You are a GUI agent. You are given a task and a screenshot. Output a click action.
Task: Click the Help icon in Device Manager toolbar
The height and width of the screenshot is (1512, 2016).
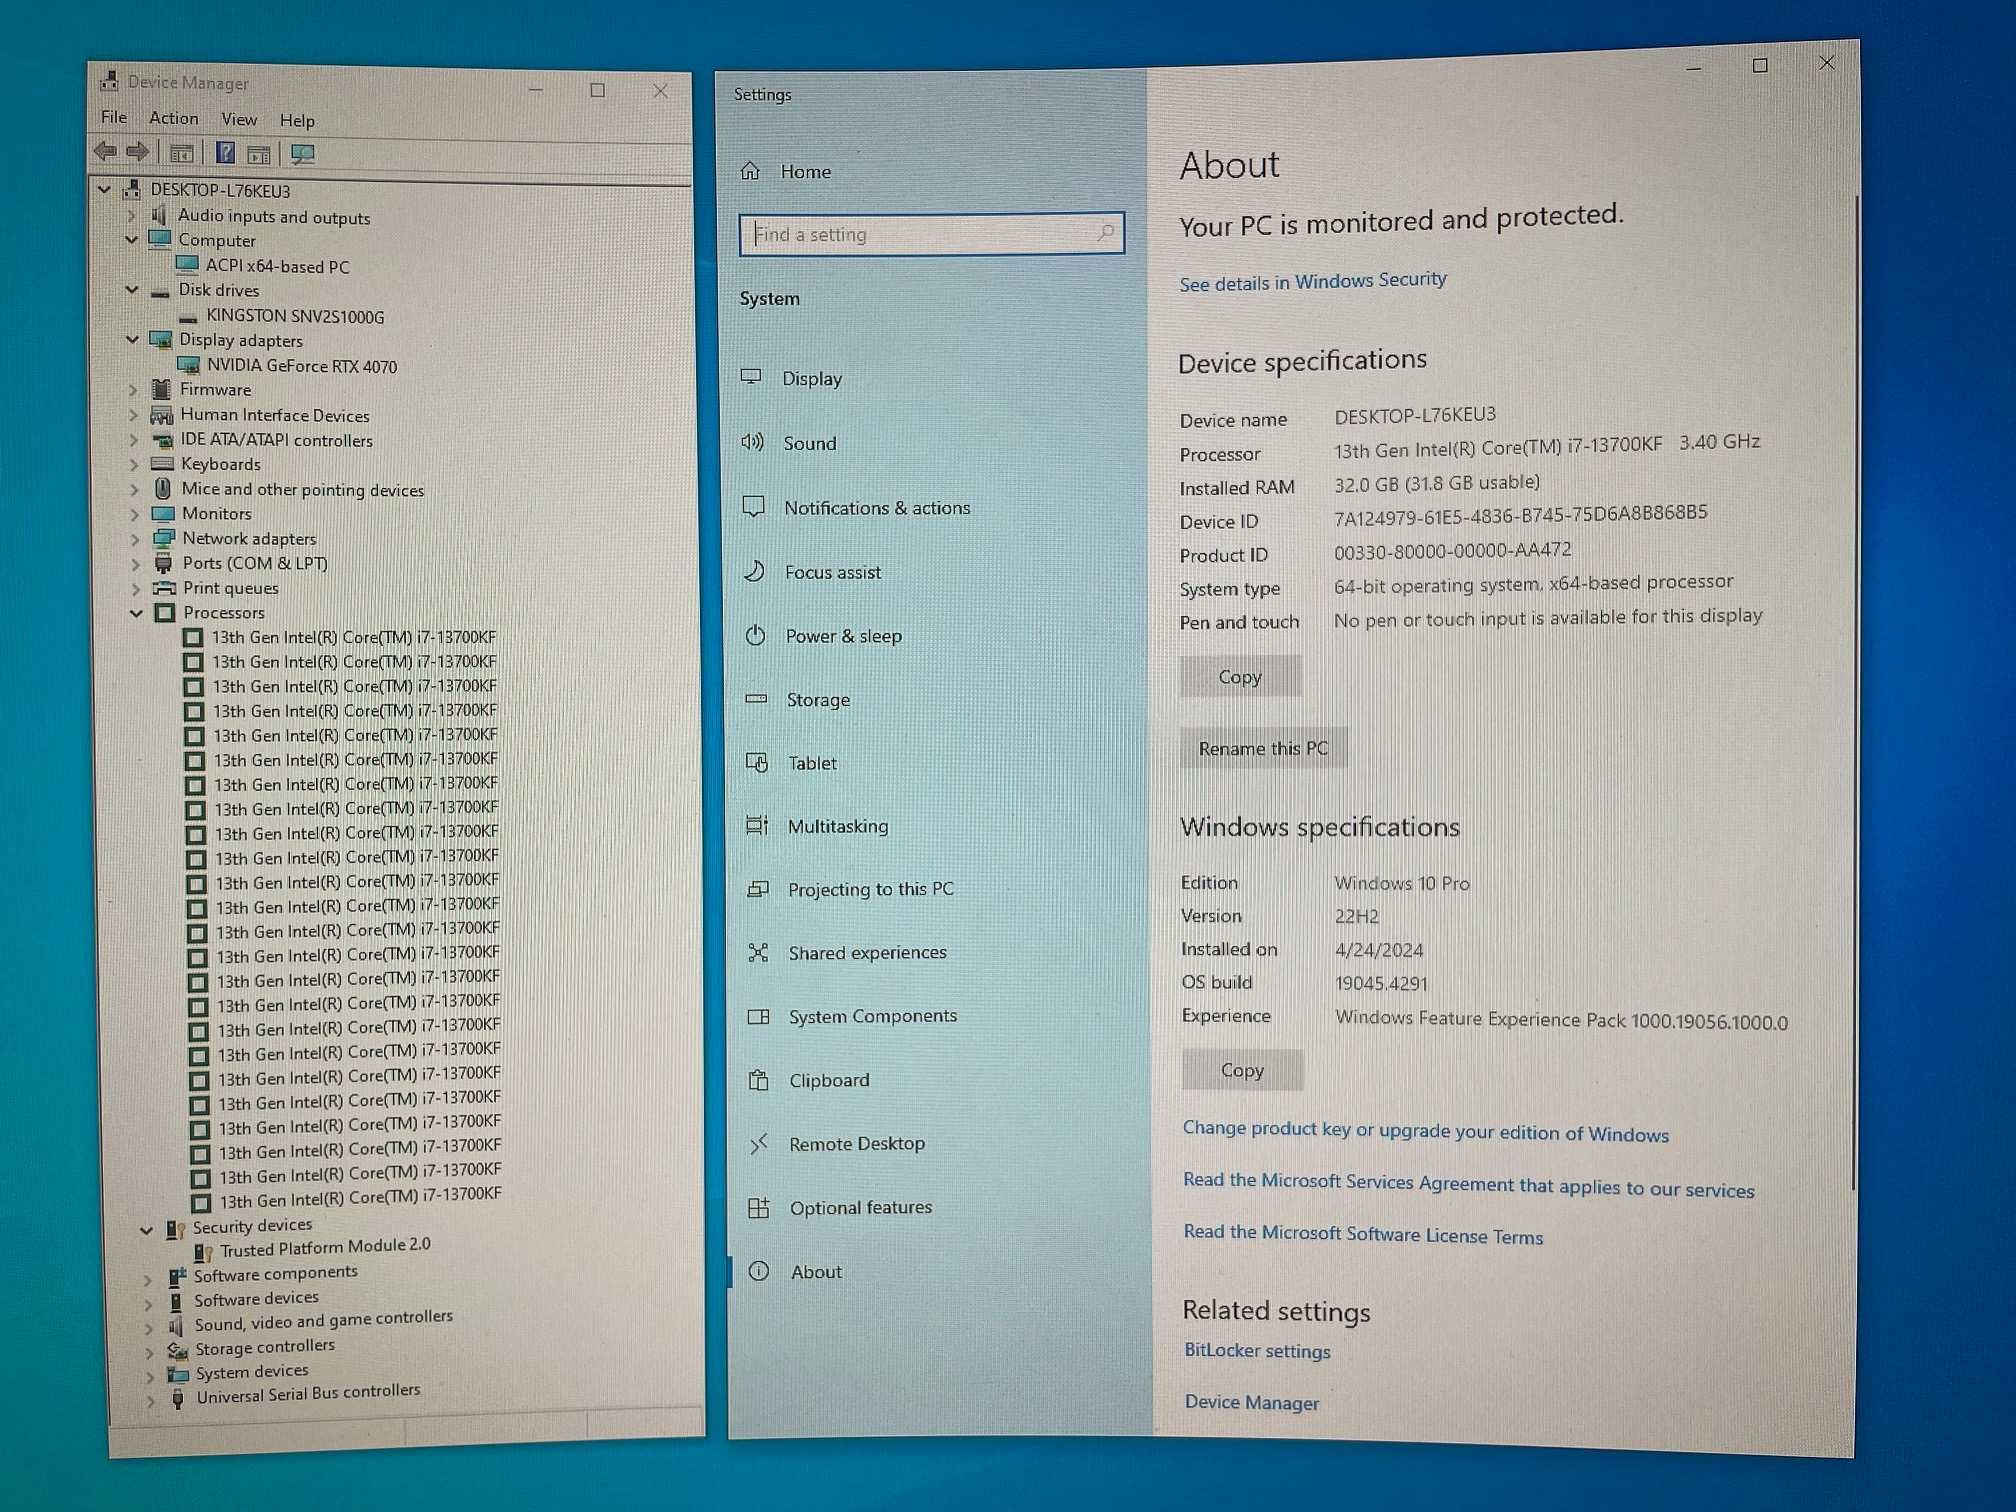(x=225, y=152)
